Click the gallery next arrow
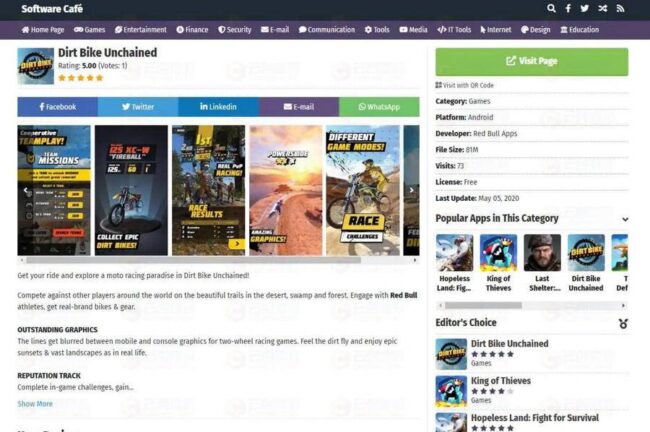Image resolution: width=650 pixels, height=432 pixels. (411, 190)
